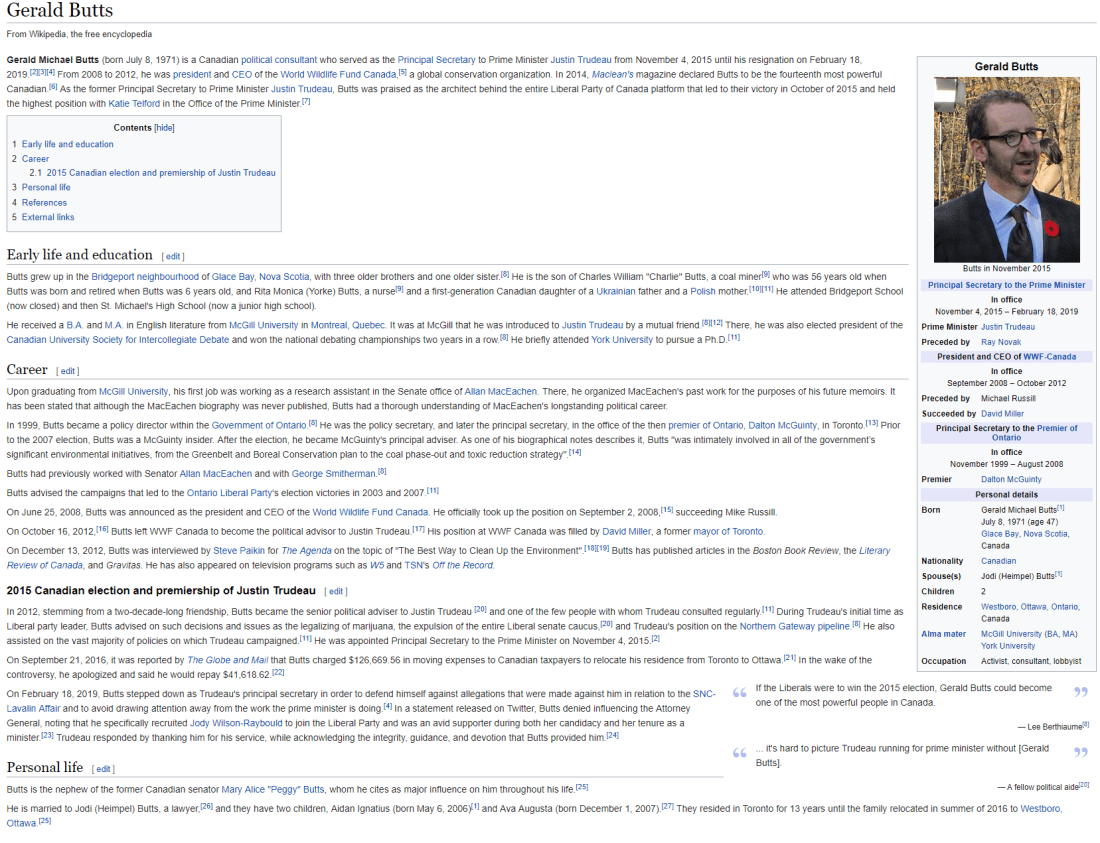Image resolution: width=1100 pixels, height=843 pixels.
Task: Edit the Personal life section
Action: [103, 769]
